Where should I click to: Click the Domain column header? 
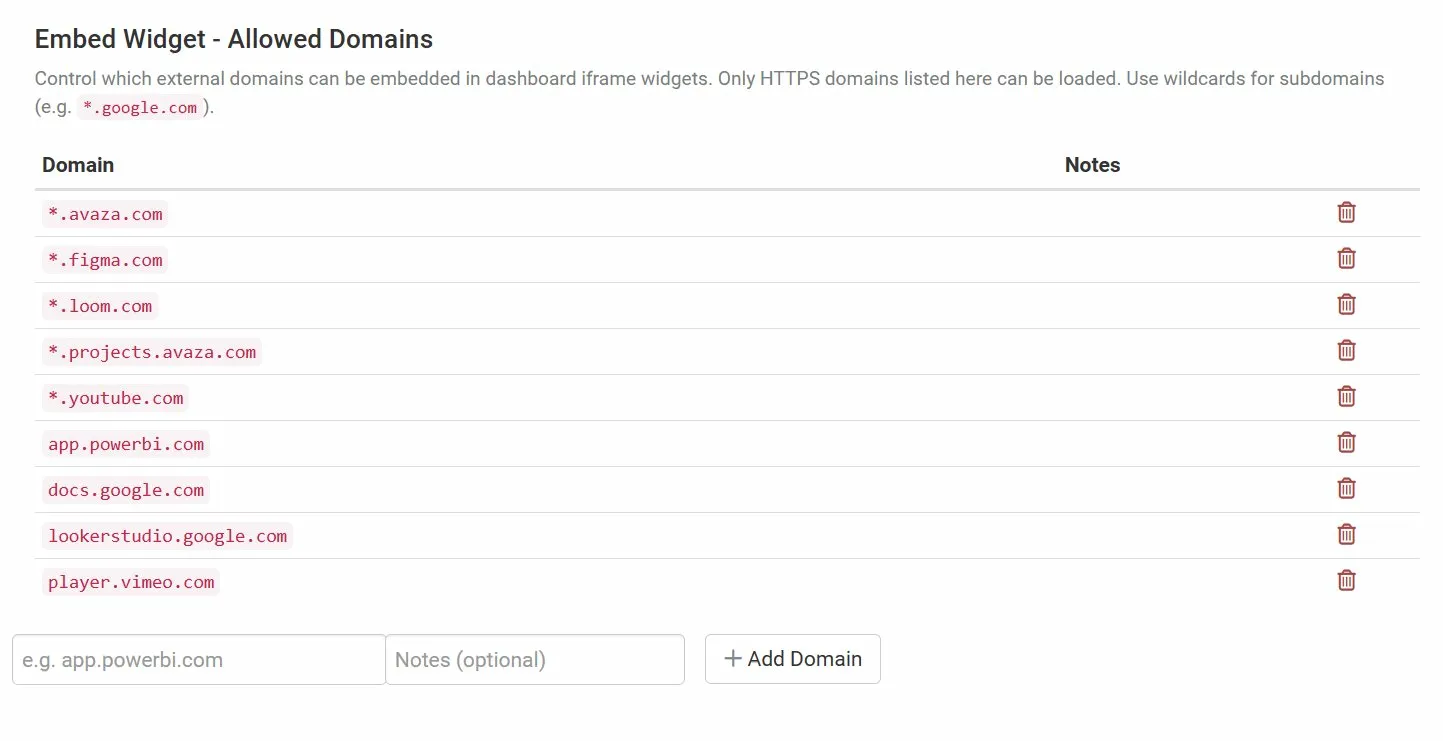[x=78, y=165]
